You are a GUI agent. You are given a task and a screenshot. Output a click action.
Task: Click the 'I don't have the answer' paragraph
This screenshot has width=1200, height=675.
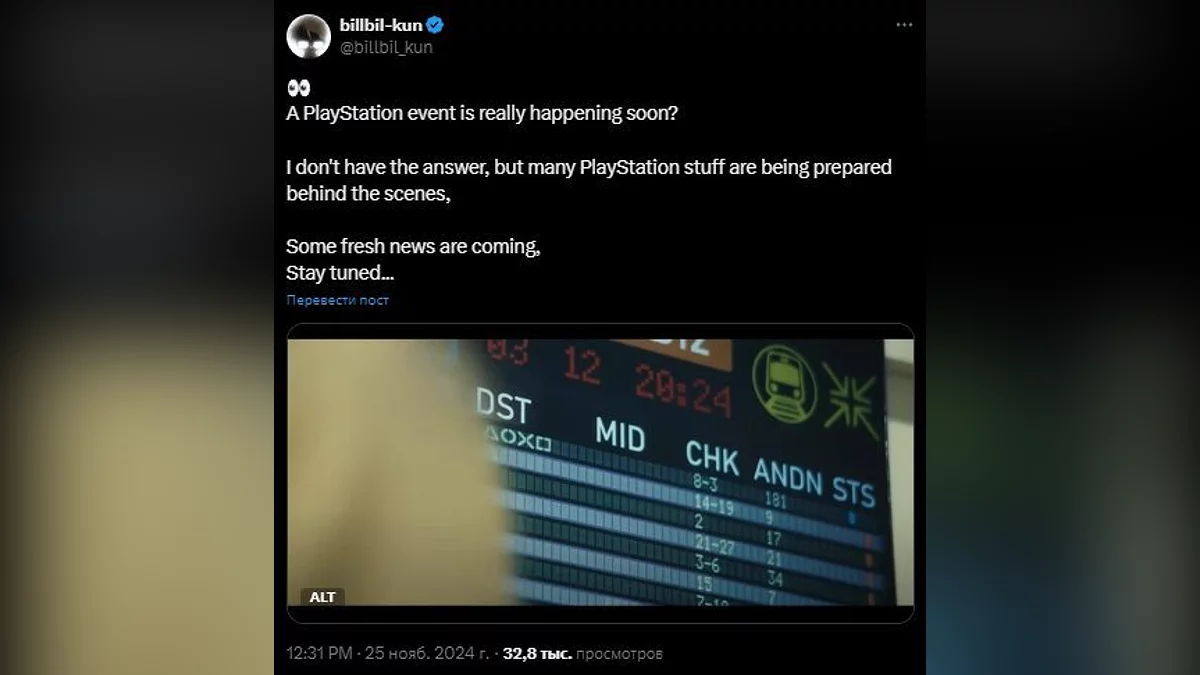tap(589, 180)
